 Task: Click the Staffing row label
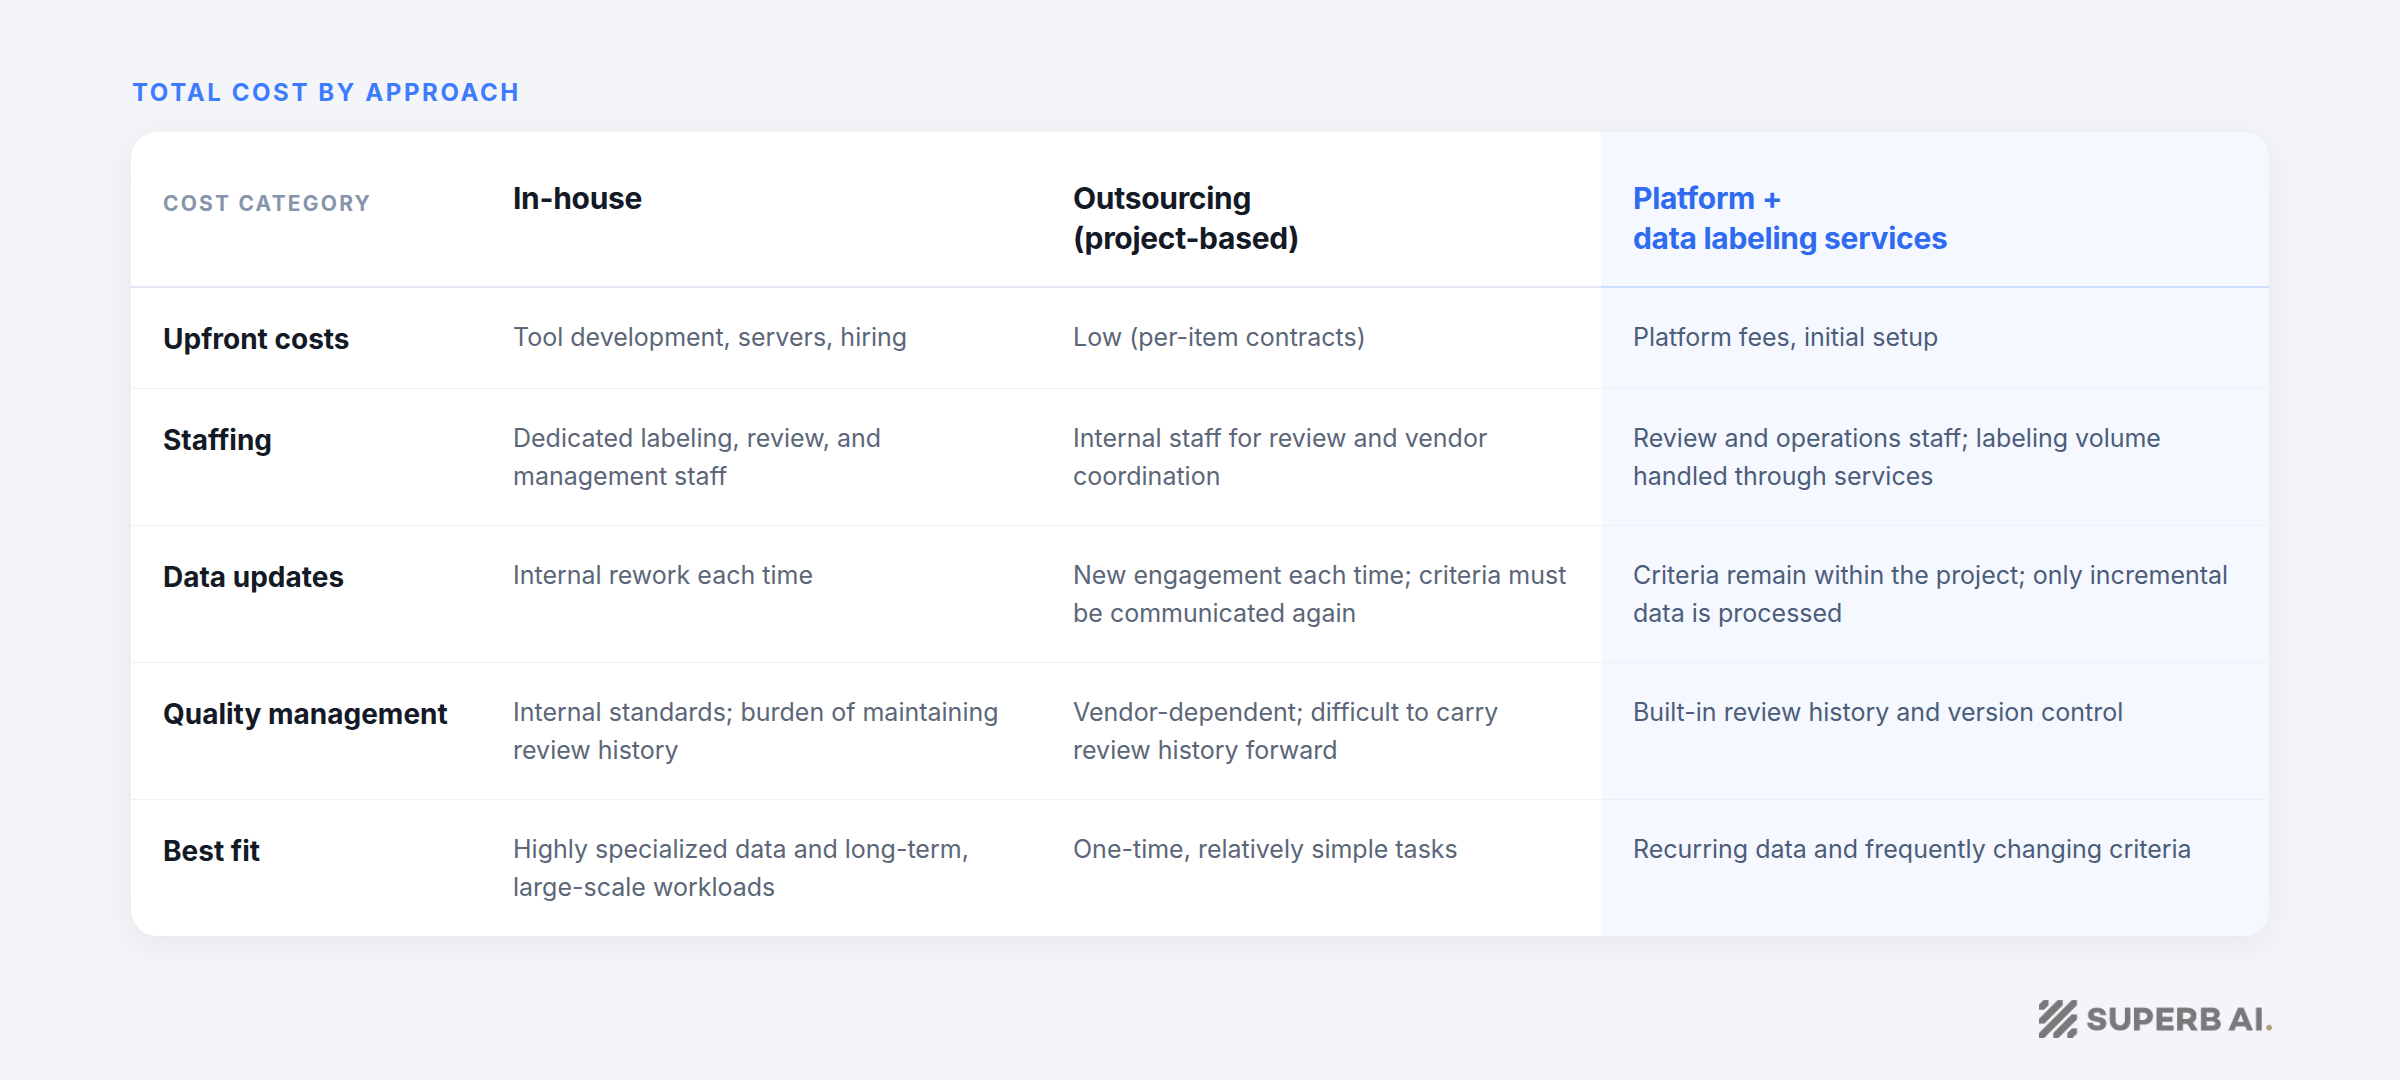click(217, 440)
